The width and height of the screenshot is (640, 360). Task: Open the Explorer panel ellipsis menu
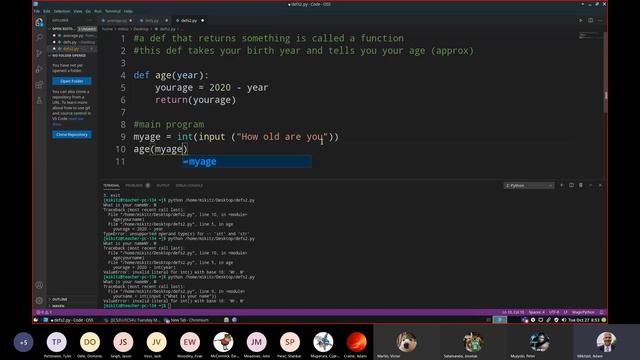point(90,20)
